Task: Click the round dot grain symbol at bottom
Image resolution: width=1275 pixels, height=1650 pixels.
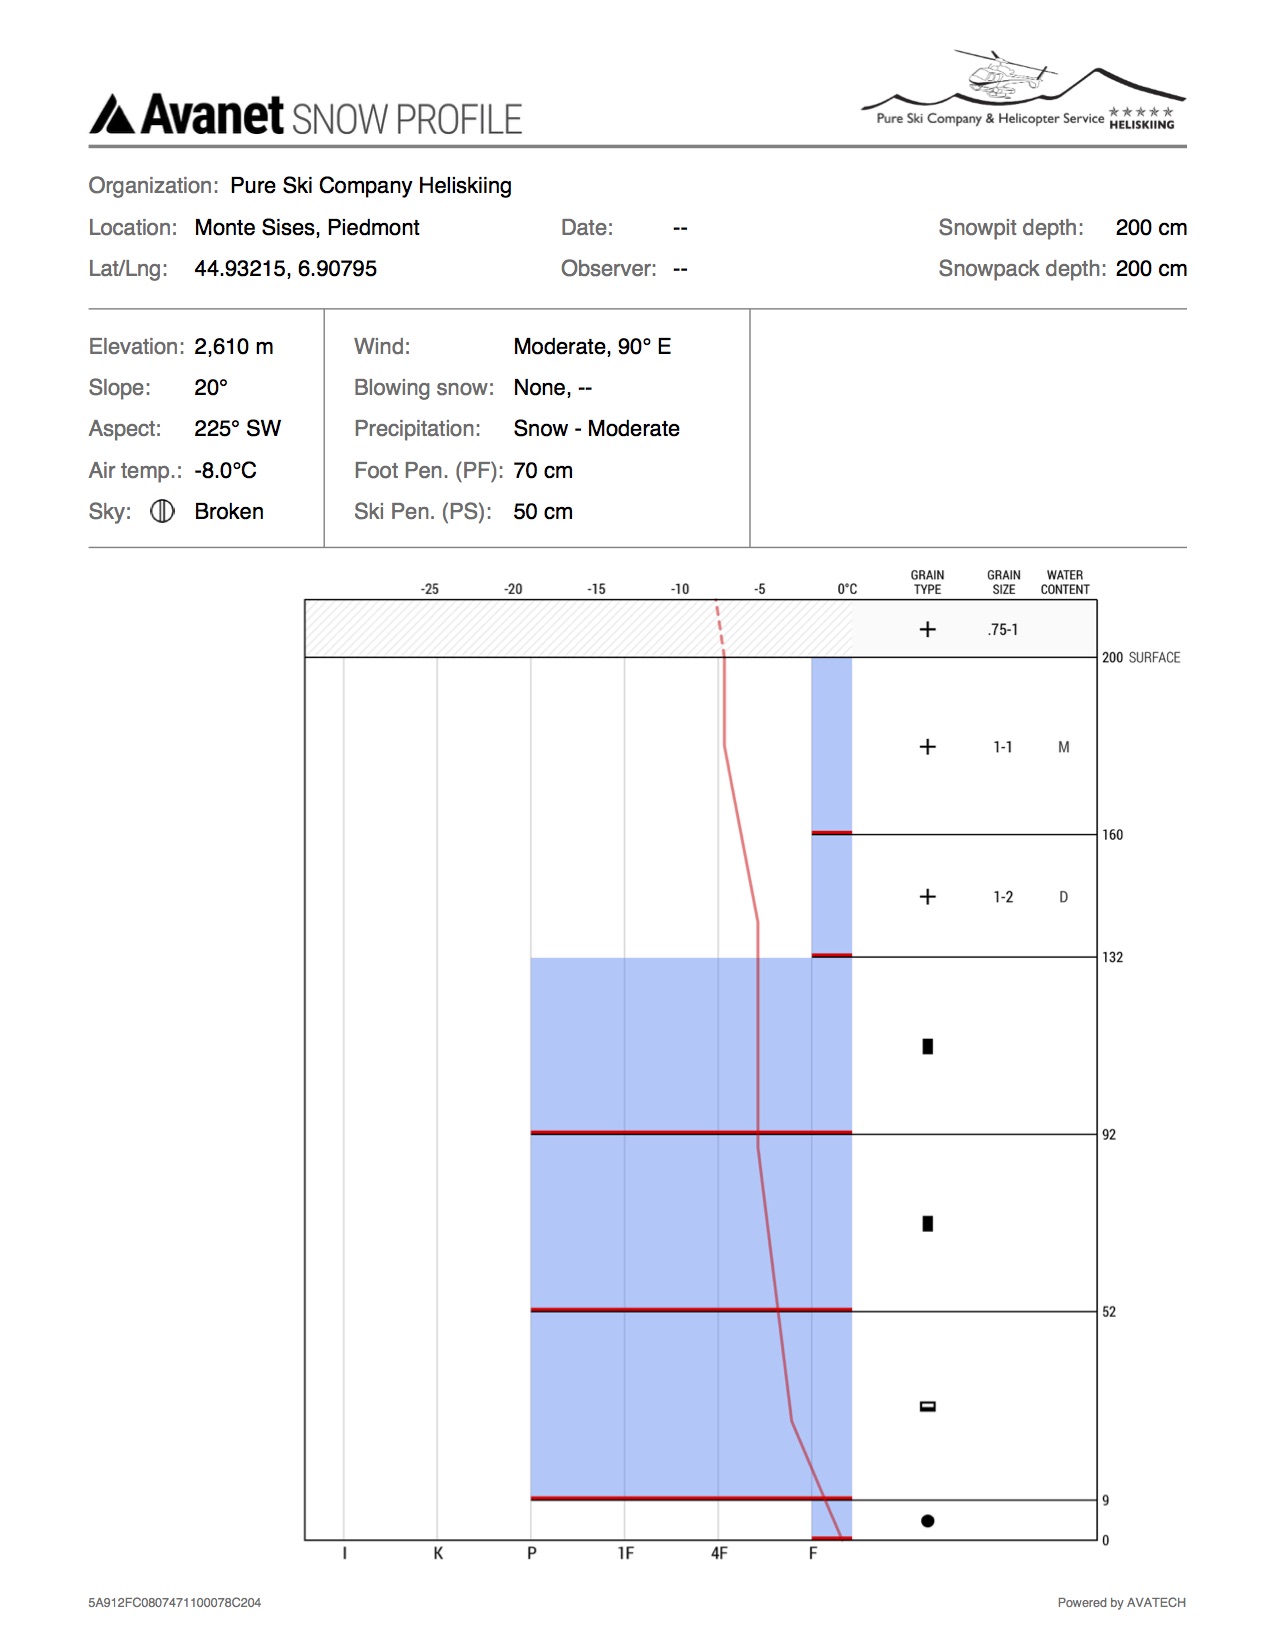Action: (927, 1521)
